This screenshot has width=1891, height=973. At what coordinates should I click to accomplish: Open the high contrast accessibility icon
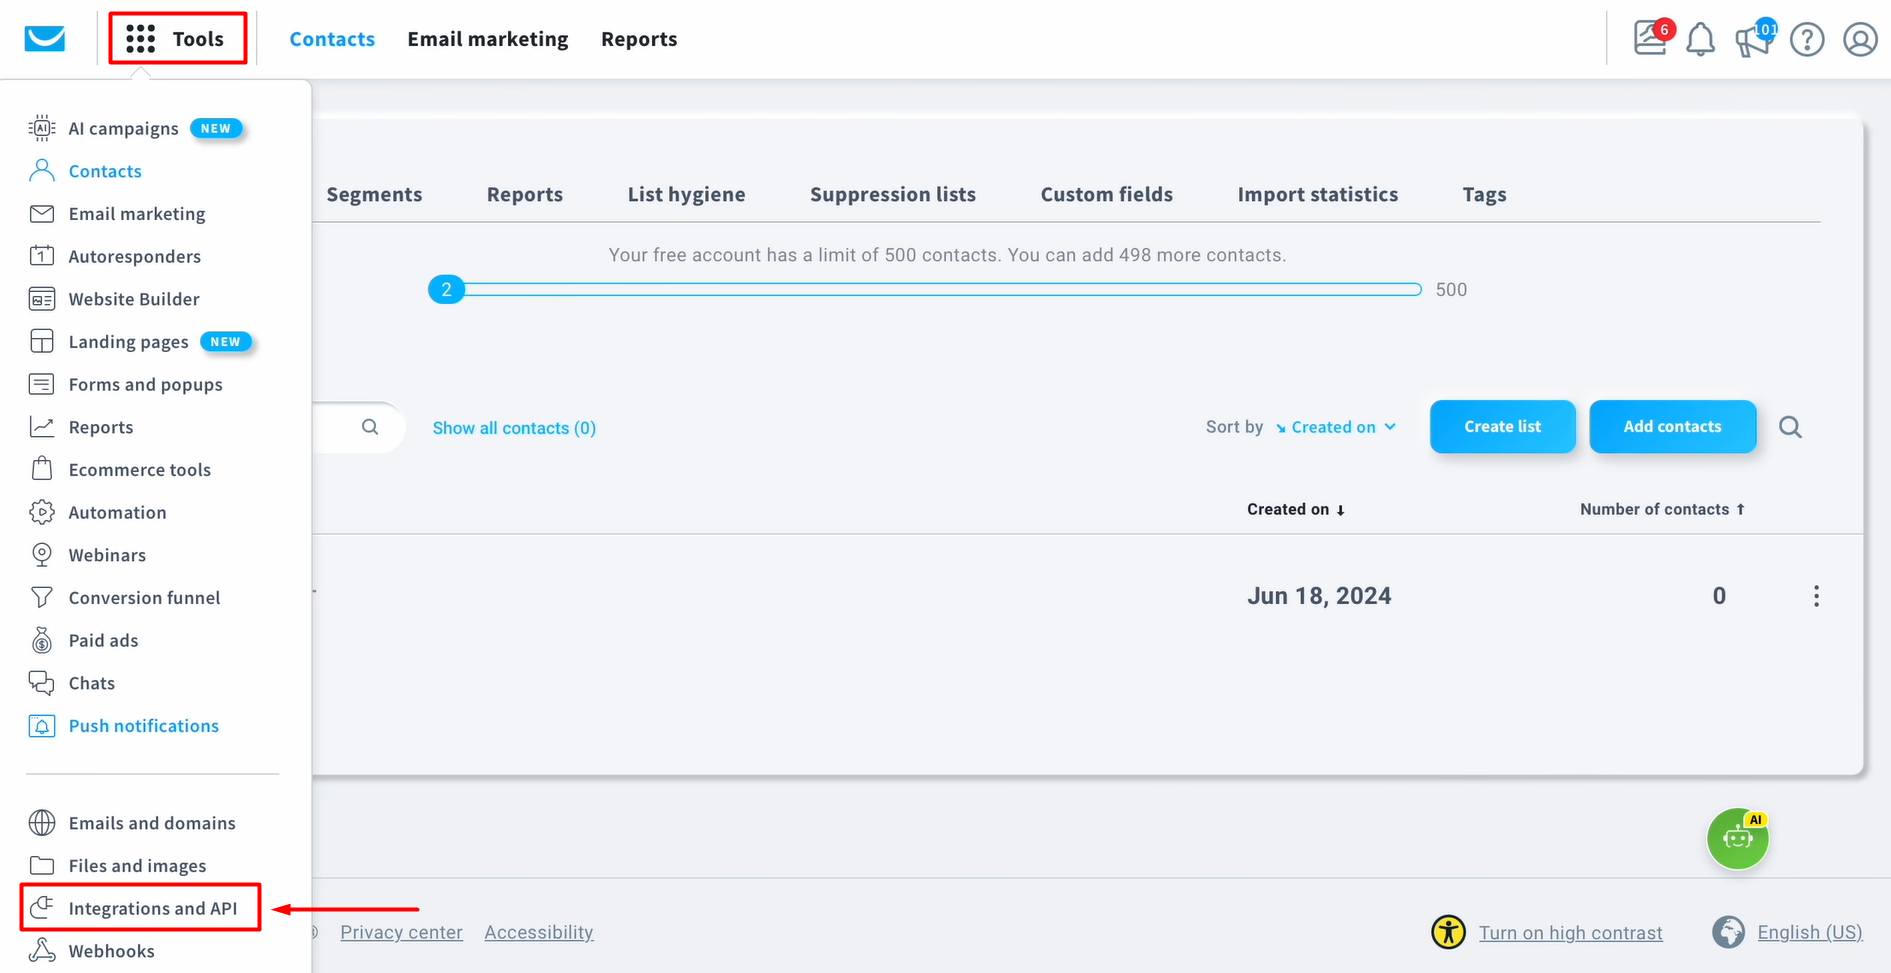tap(1447, 931)
